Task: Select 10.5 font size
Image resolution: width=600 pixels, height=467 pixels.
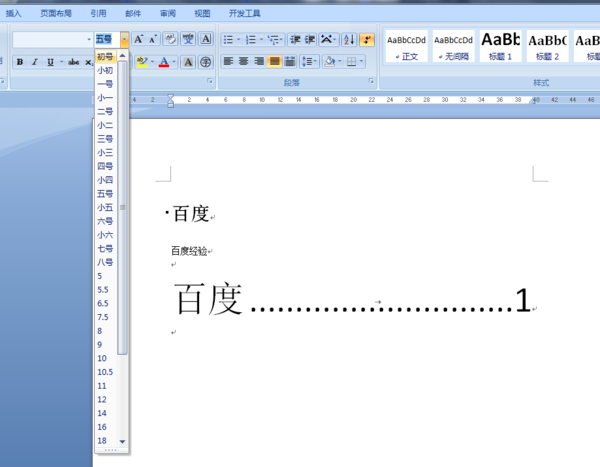Action: 105,372
